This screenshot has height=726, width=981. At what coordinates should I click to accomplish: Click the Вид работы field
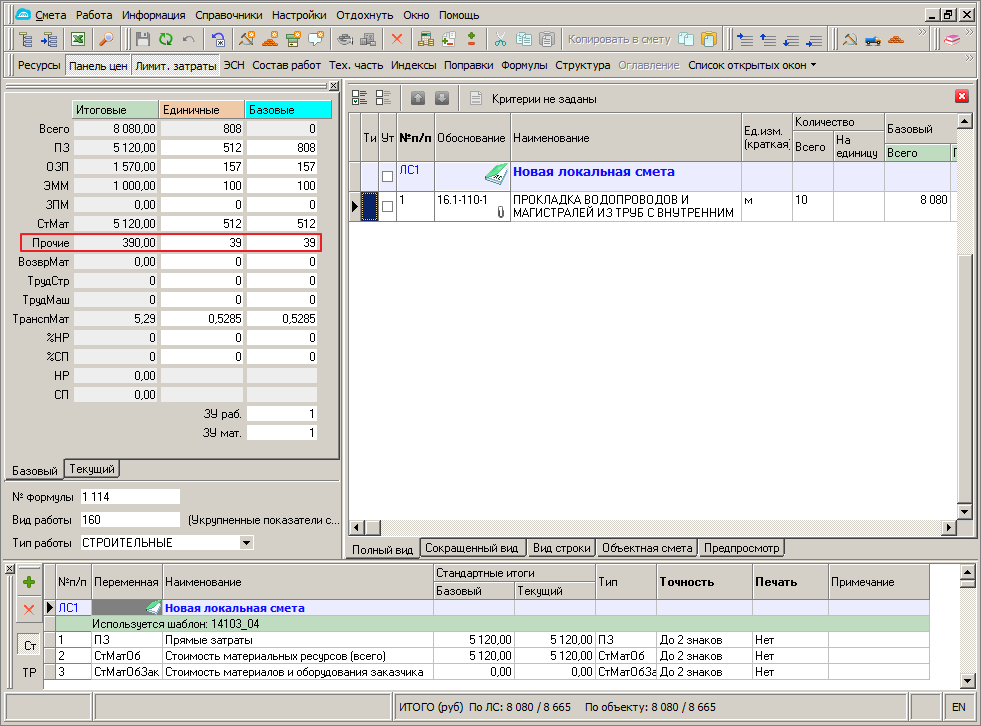pyautogui.click(x=130, y=519)
